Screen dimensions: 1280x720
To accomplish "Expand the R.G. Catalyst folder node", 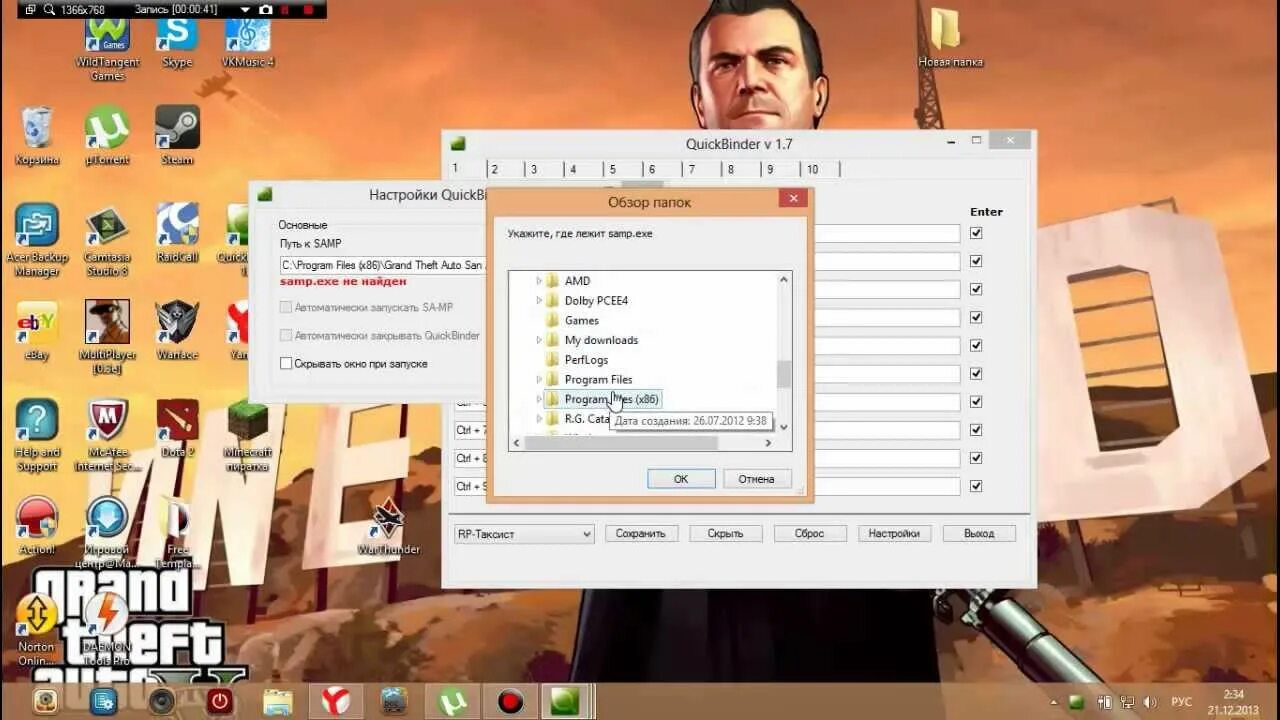I will click(539, 419).
